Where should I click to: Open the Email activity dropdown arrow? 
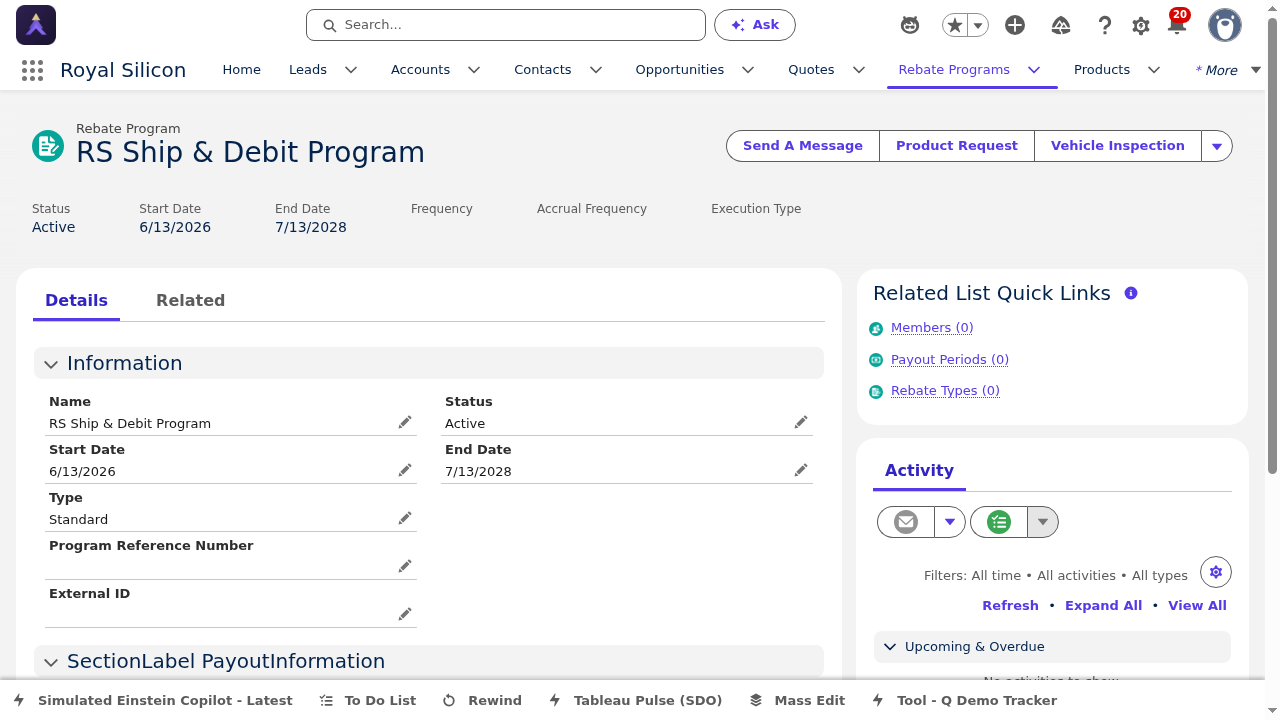pyautogui.click(x=950, y=522)
